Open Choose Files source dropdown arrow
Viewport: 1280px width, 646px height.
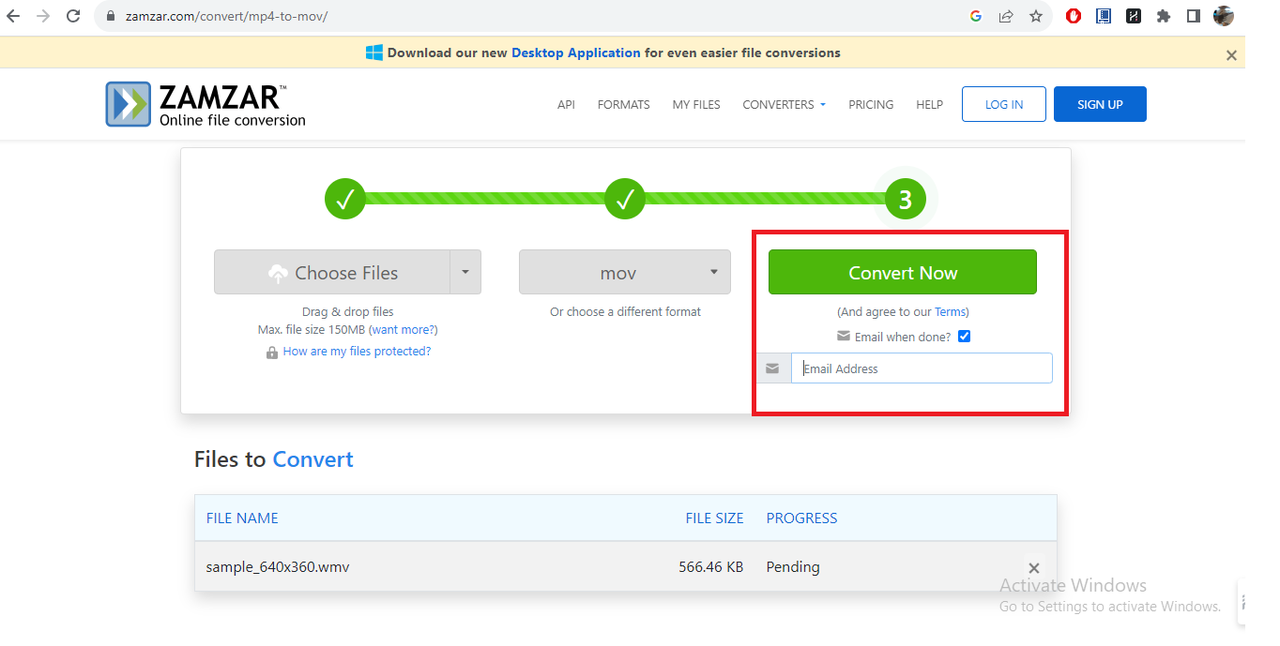point(466,272)
